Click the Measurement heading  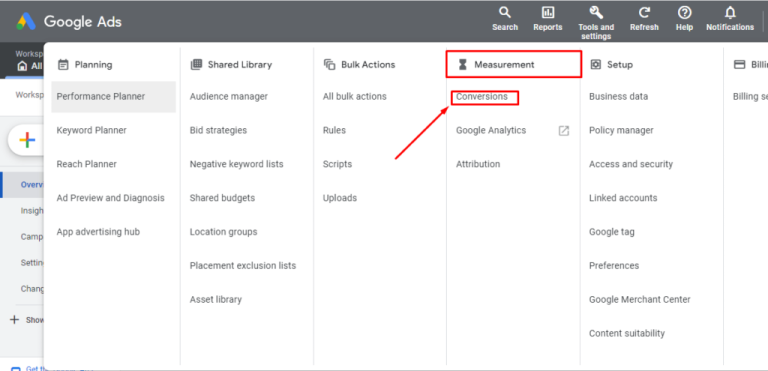click(504, 65)
